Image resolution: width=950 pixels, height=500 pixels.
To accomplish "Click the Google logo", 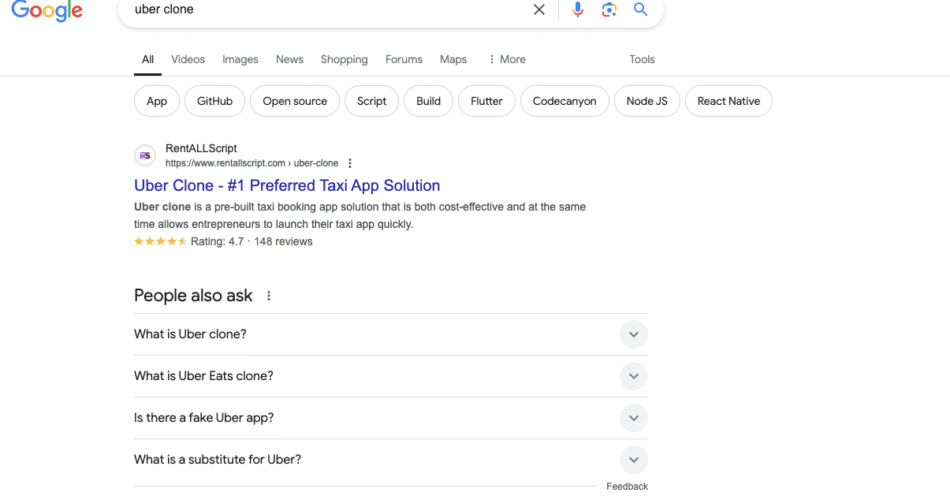I will coord(47,10).
